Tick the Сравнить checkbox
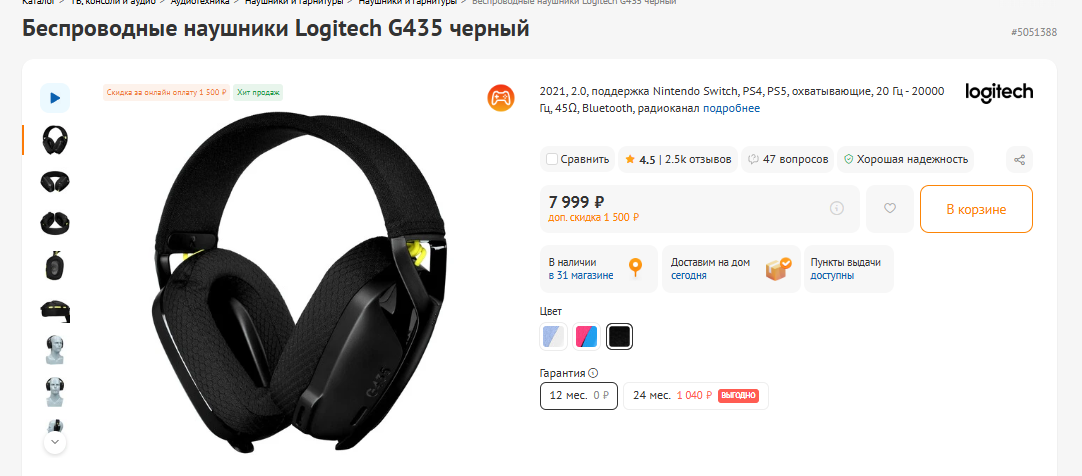Screen dimensions: 1082x476 click(552, 159)
